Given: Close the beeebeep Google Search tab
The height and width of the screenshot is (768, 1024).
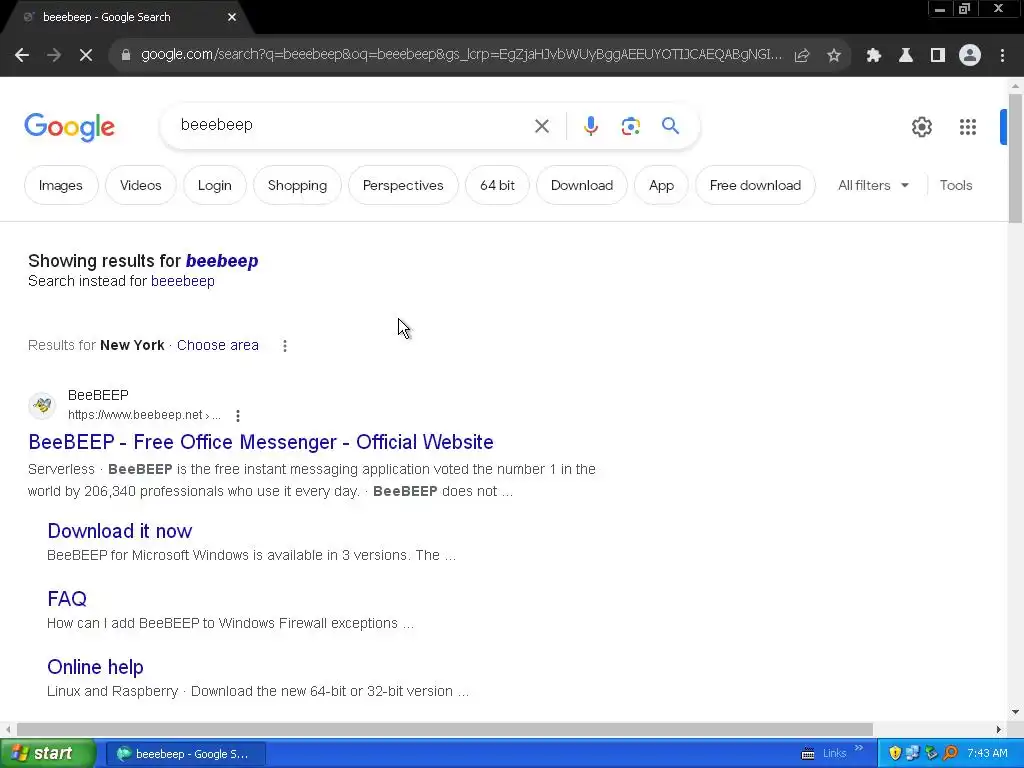Looking at the screenshot, I should 232,17.
